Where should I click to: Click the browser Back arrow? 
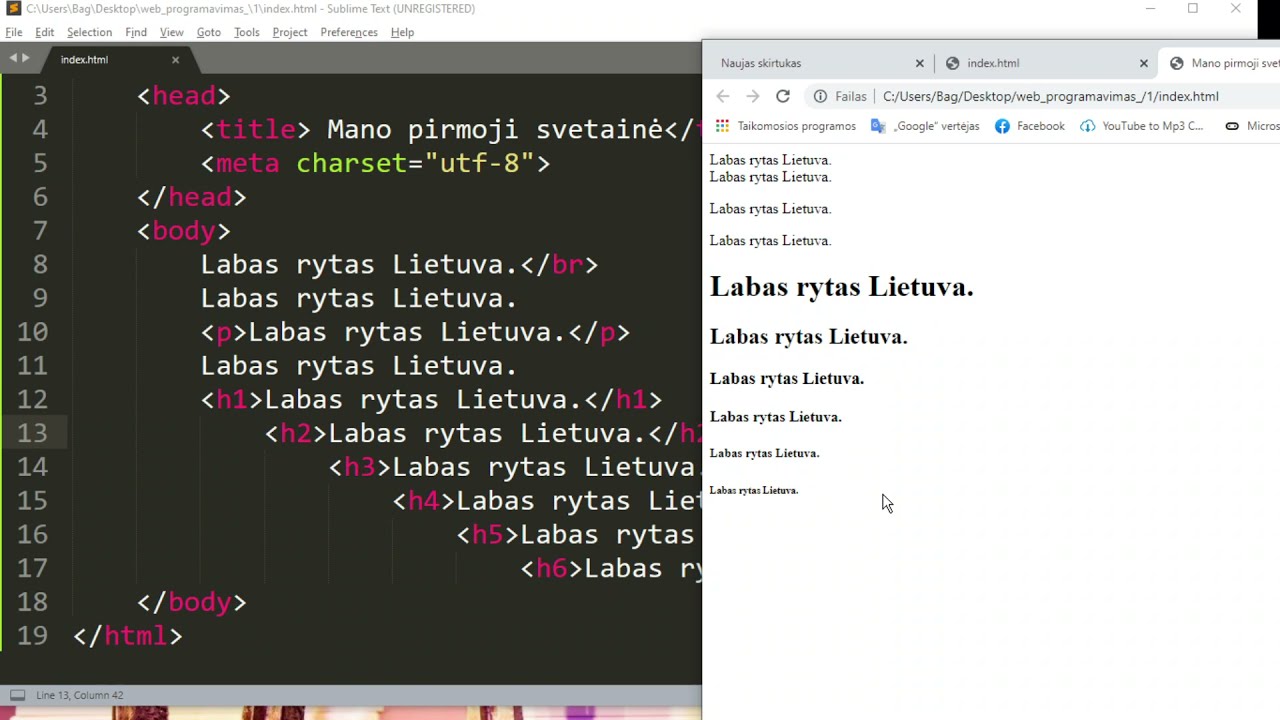(723, 96)
